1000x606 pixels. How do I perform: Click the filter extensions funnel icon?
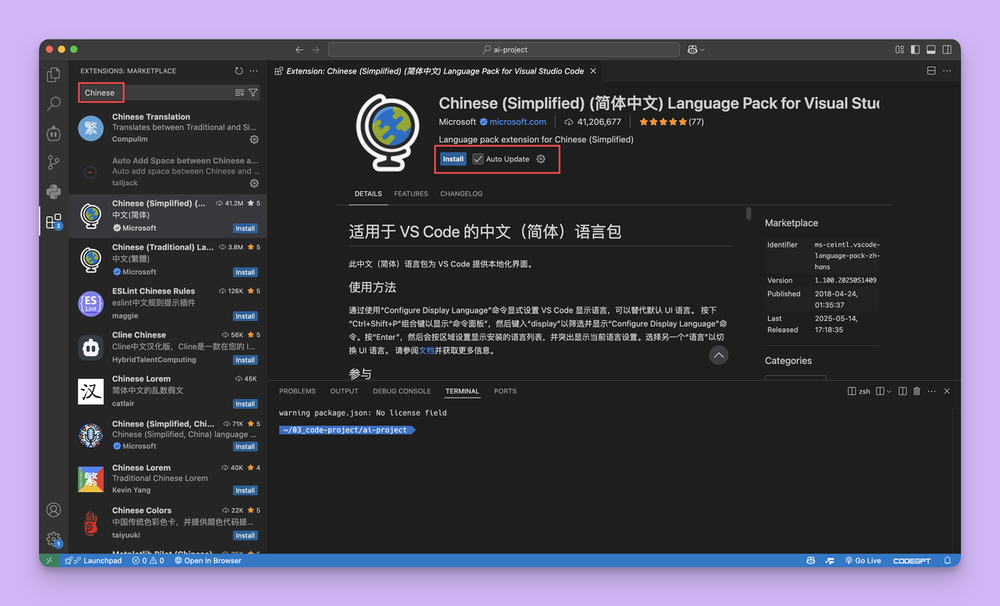(x=253, y=93)
